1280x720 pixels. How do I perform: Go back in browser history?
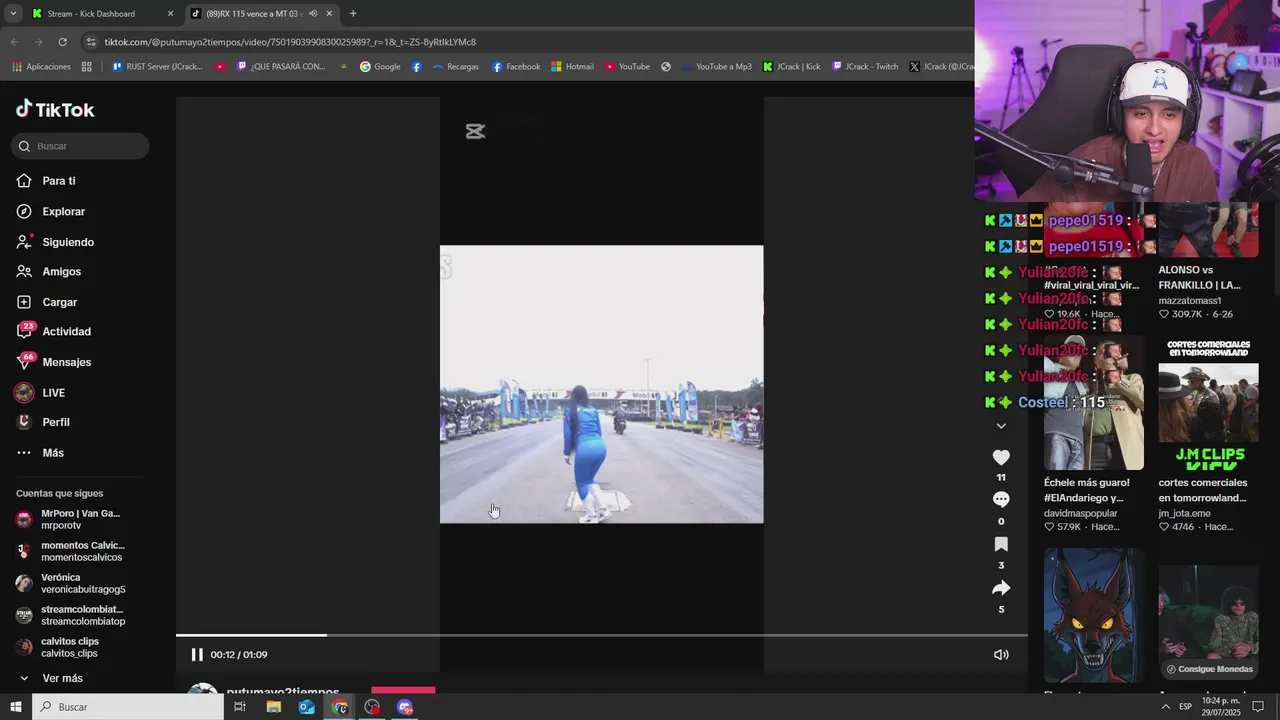click(x=14, y=42)
